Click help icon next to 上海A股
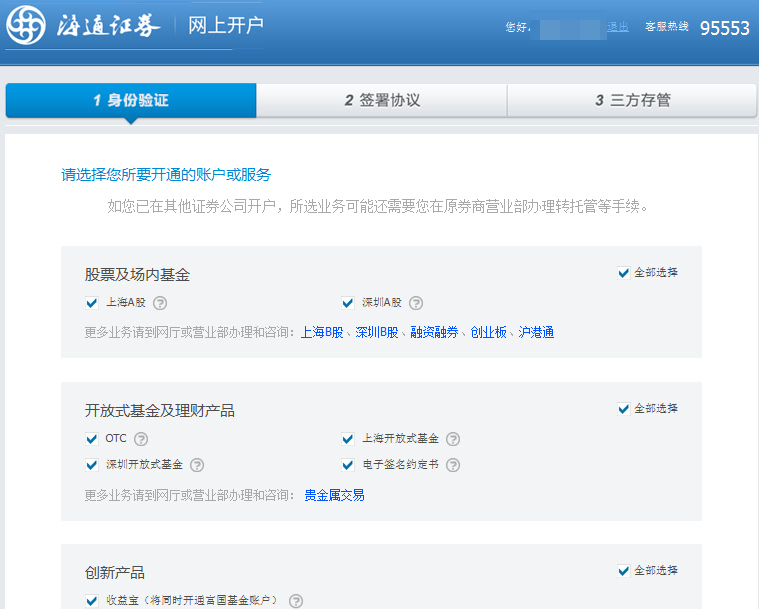 pyautogui.click(x=160, y=303)
